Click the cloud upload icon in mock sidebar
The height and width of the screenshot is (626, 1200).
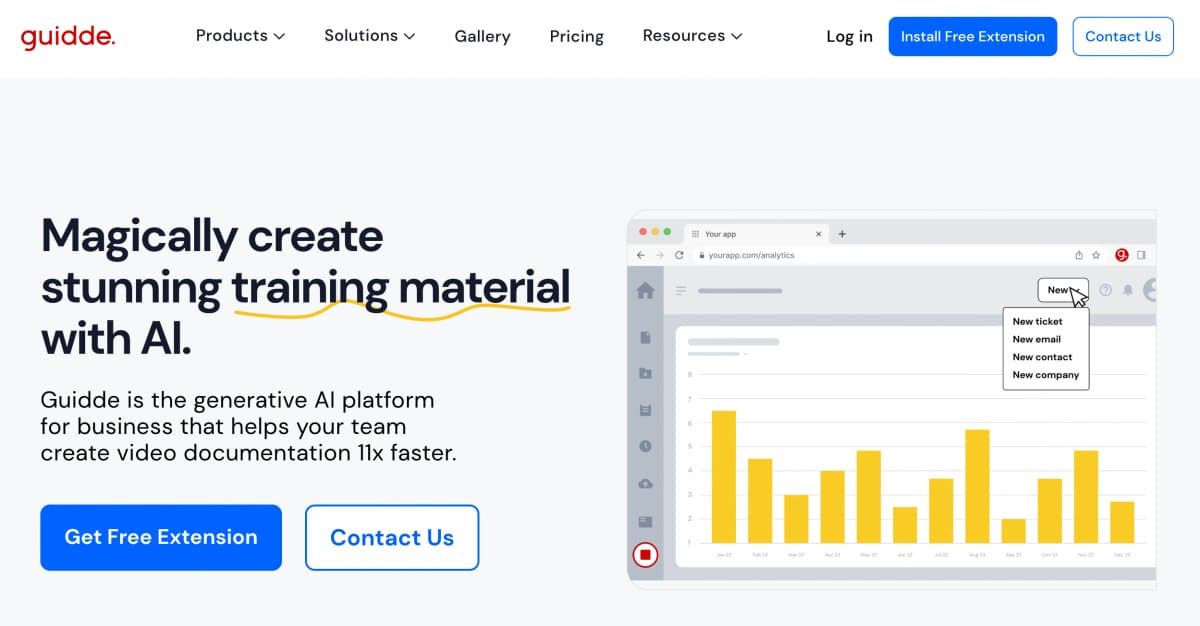(645, 483)
